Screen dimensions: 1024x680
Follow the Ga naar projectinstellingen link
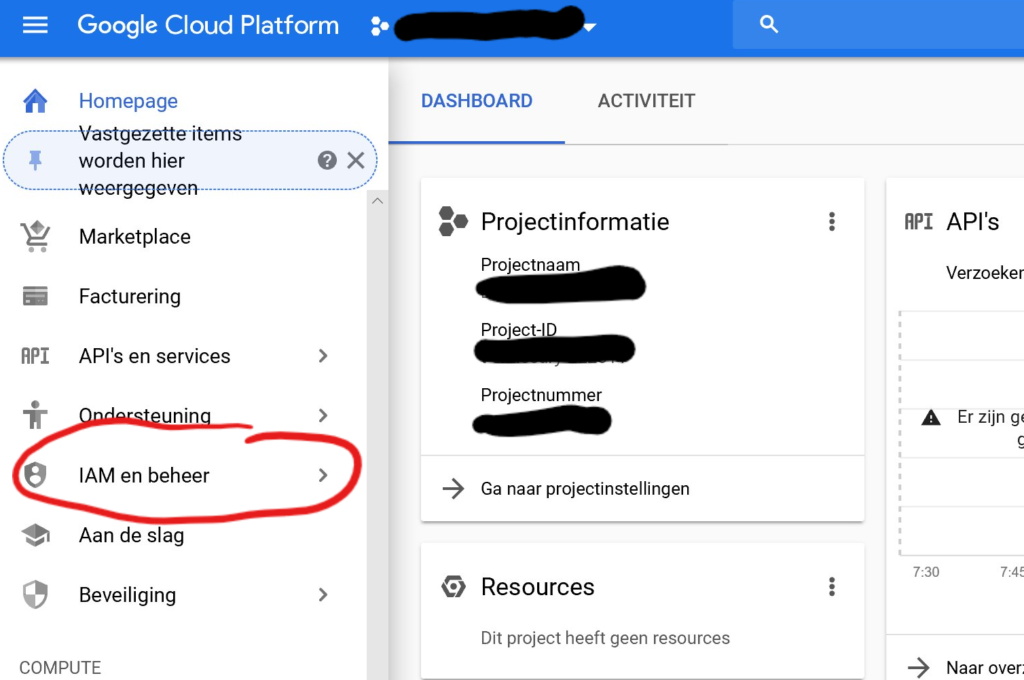coord(584,489)
